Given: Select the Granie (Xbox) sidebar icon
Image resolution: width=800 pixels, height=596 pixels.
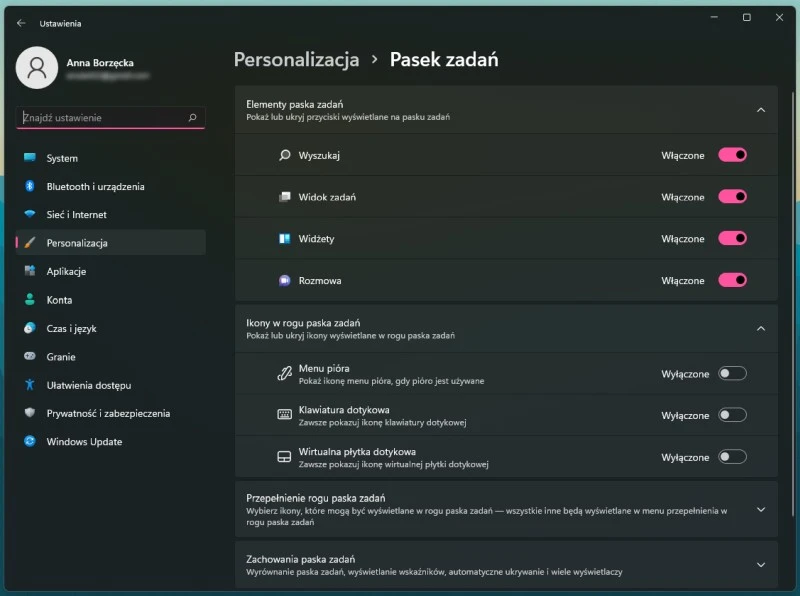Looking at the screenshot, I should pyautogui.click(x=28, y=356).
